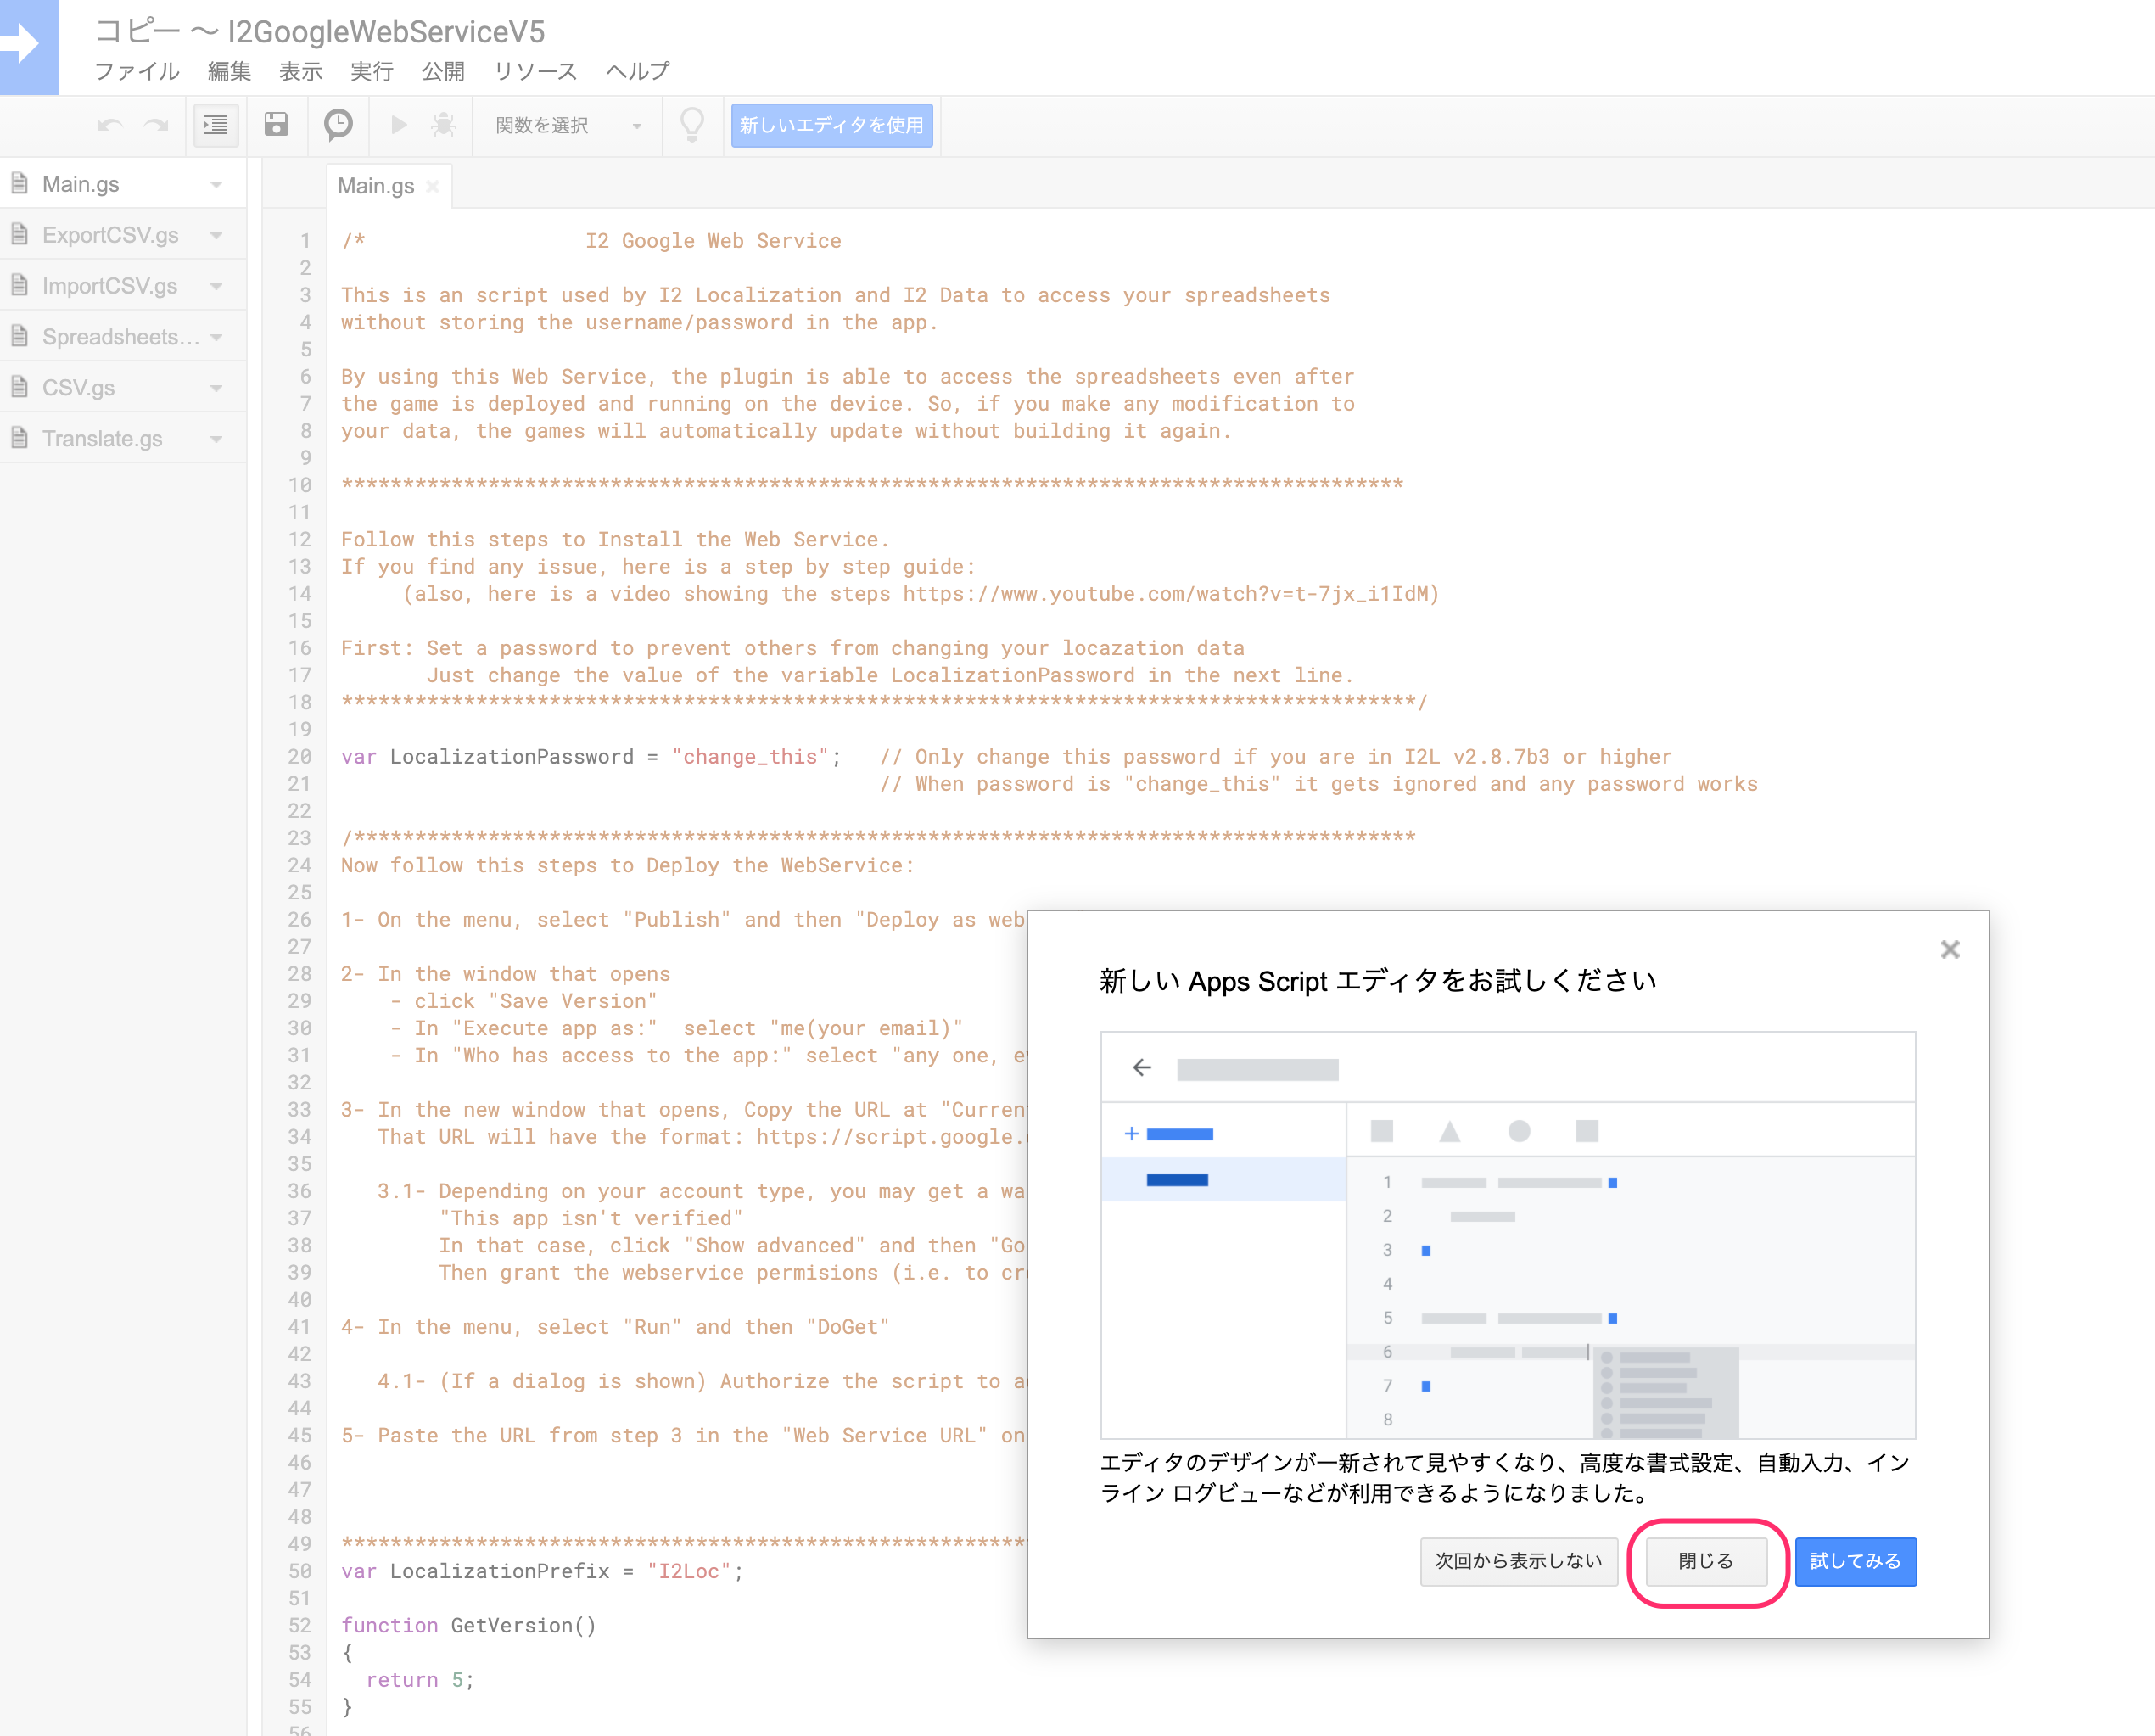This screenshot has height=1736, width=2155.
Task: Open the ファイル menu
Action: point(136,72)
